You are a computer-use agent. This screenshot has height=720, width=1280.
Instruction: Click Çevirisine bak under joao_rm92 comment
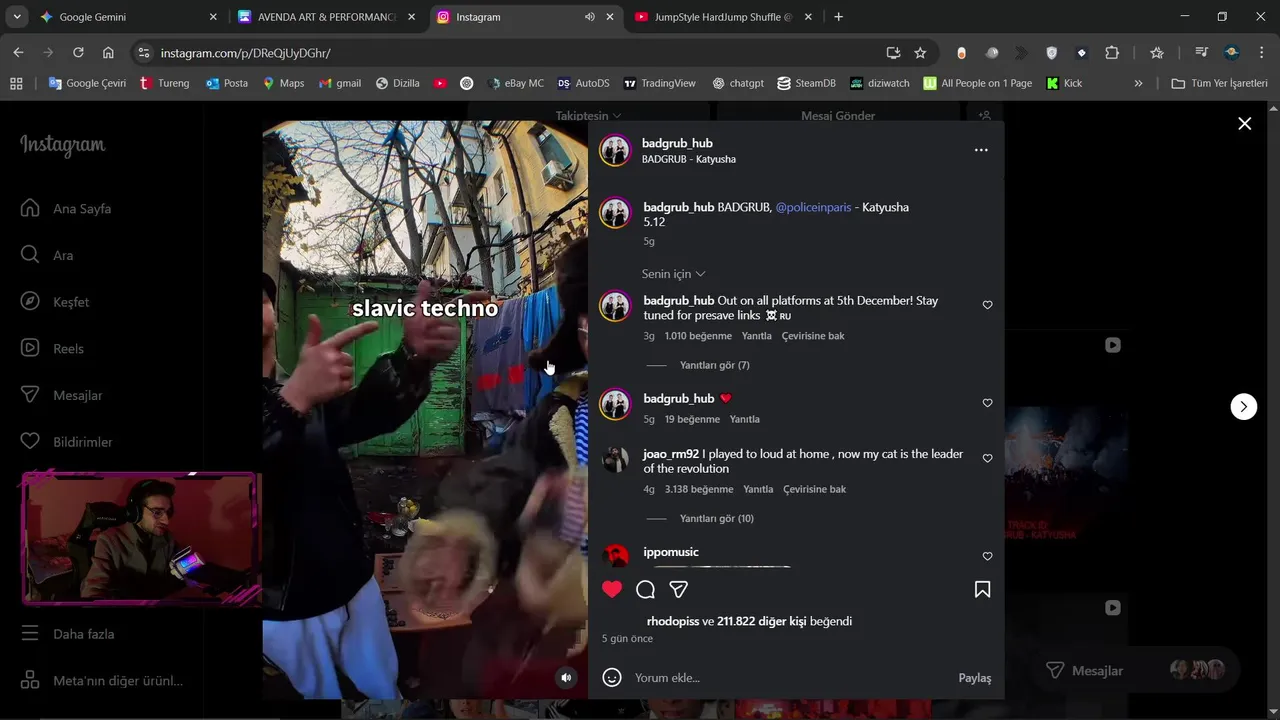click(x=814, y=489)
